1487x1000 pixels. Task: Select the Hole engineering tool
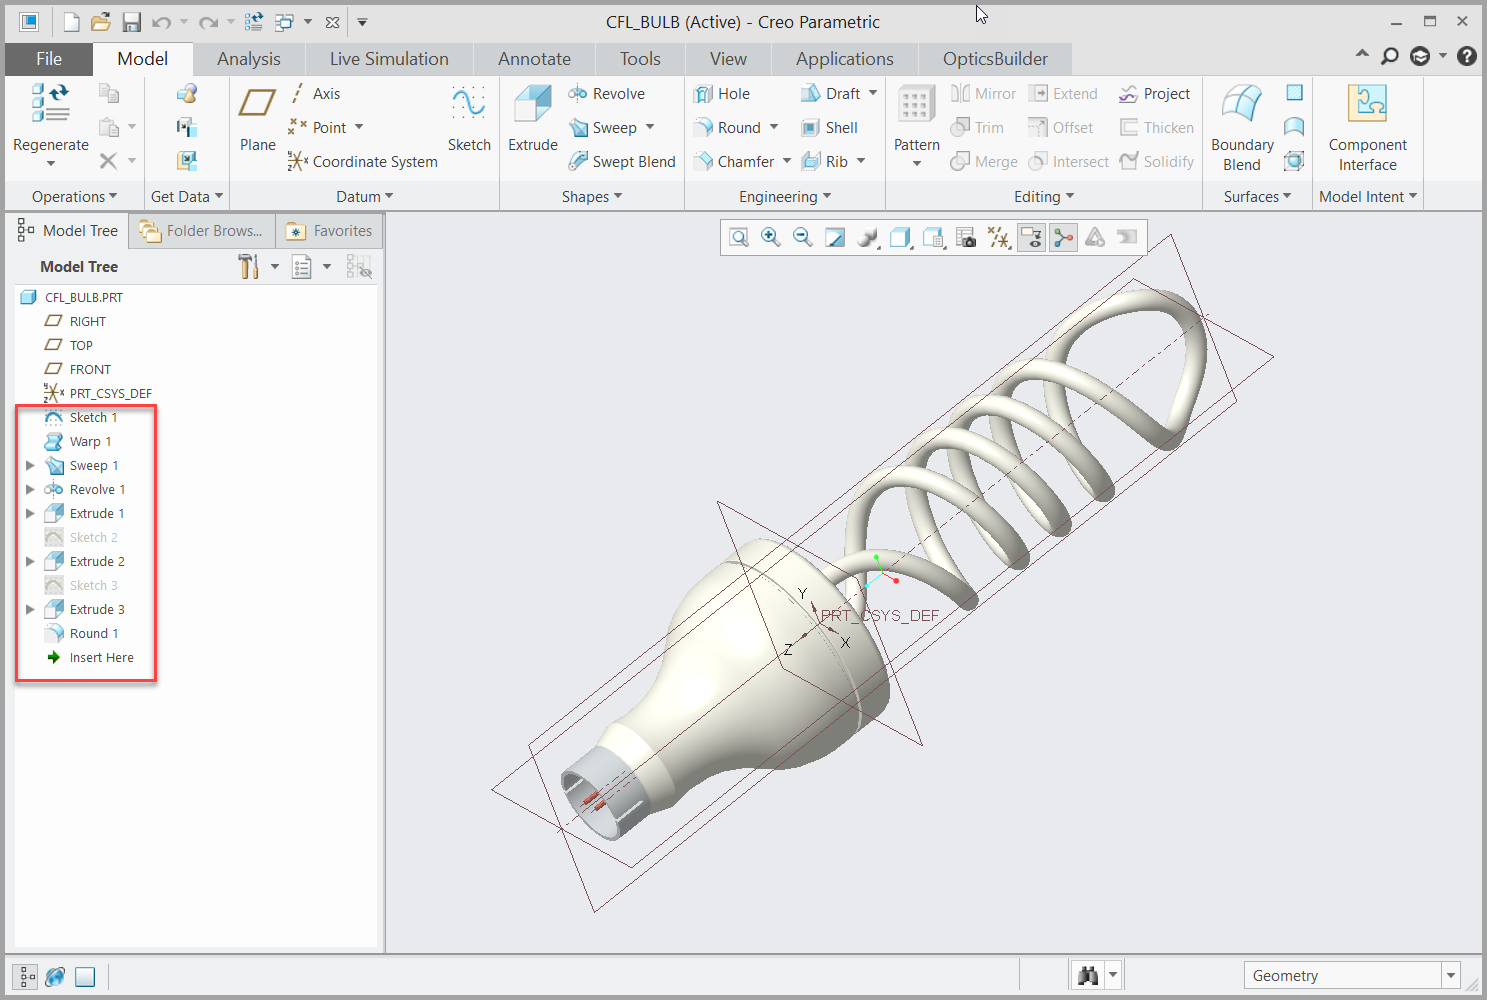(x=722, y=93)
